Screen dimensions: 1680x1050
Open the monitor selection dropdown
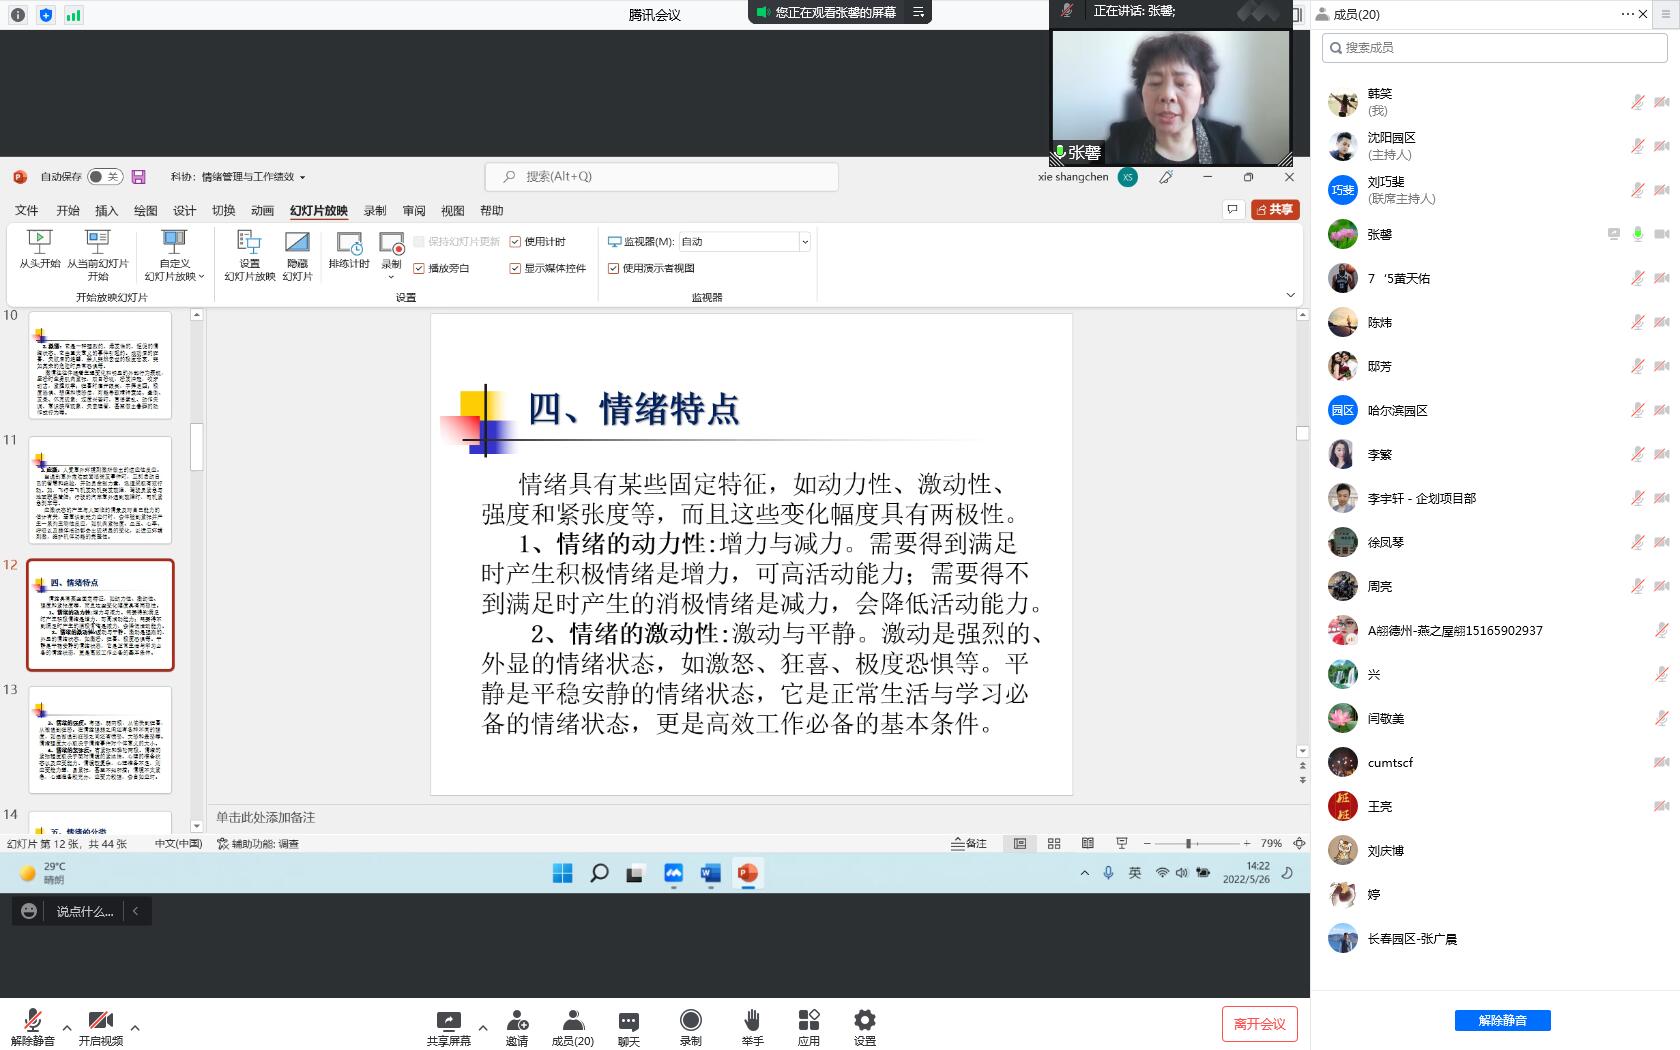coord(804,242)
